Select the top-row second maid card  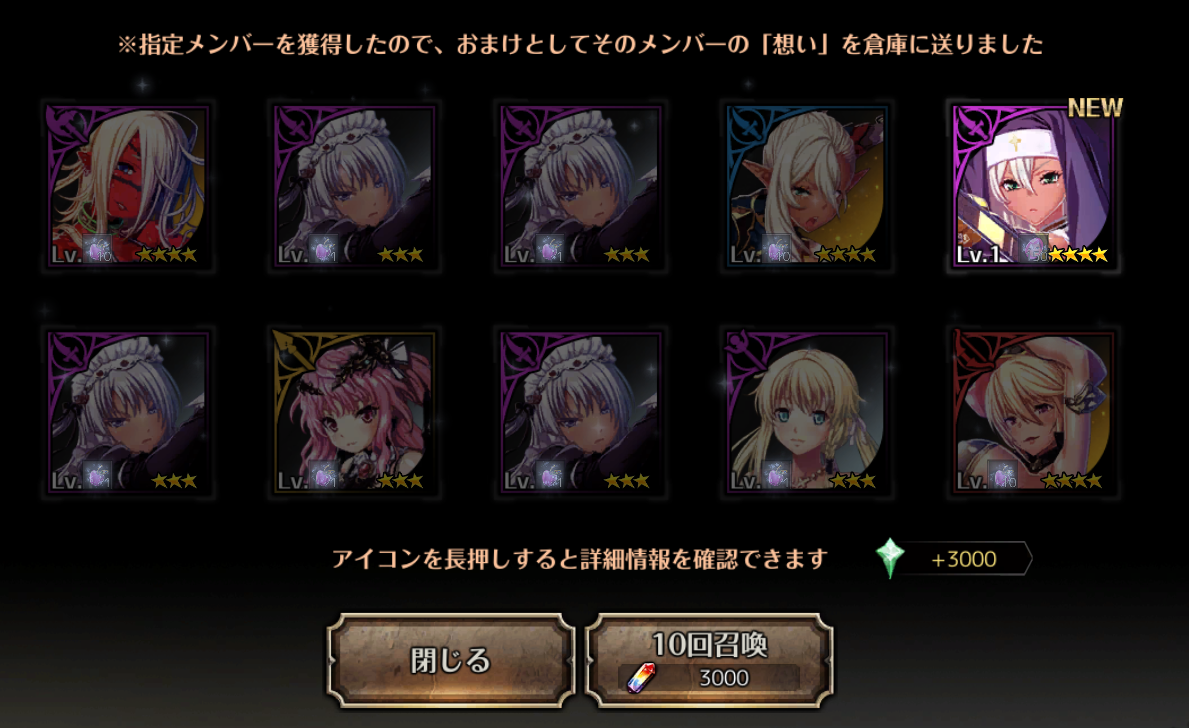pyautogui.click(x=354, y=187)
